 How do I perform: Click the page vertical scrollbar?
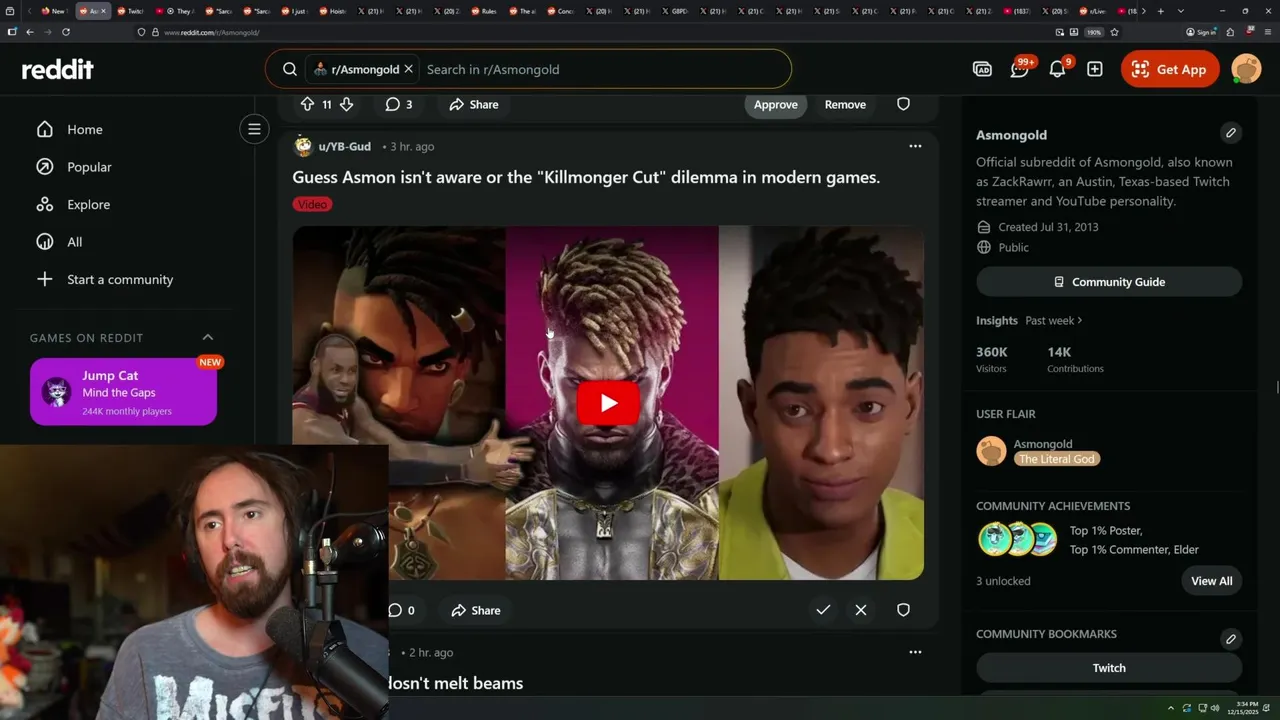coord(1276,388)
